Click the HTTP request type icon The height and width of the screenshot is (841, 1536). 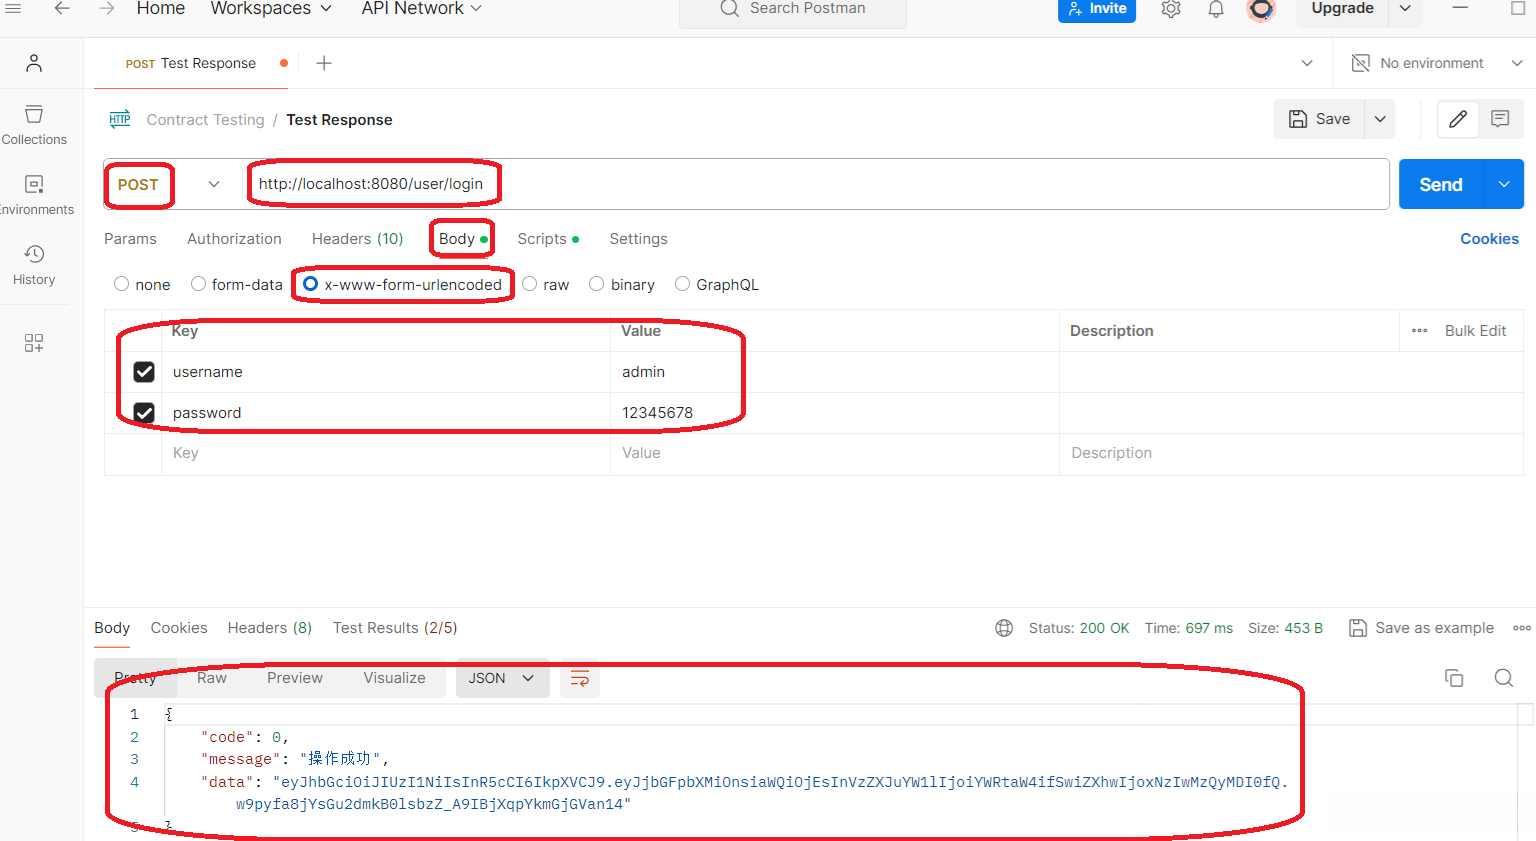click(120, 119)
